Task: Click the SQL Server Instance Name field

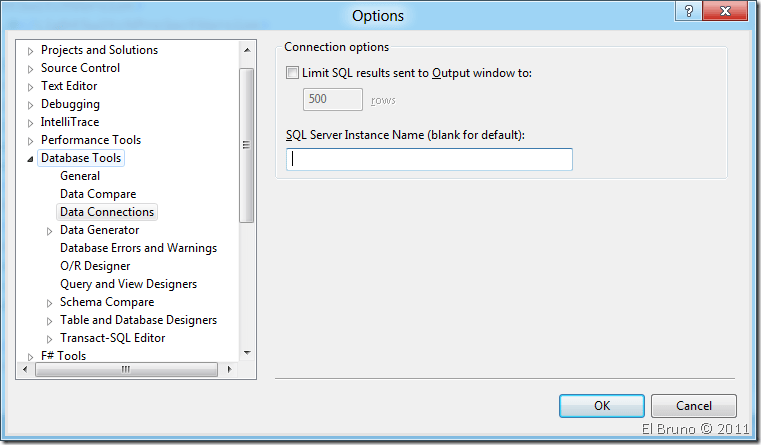Action: tap(429, 159)
